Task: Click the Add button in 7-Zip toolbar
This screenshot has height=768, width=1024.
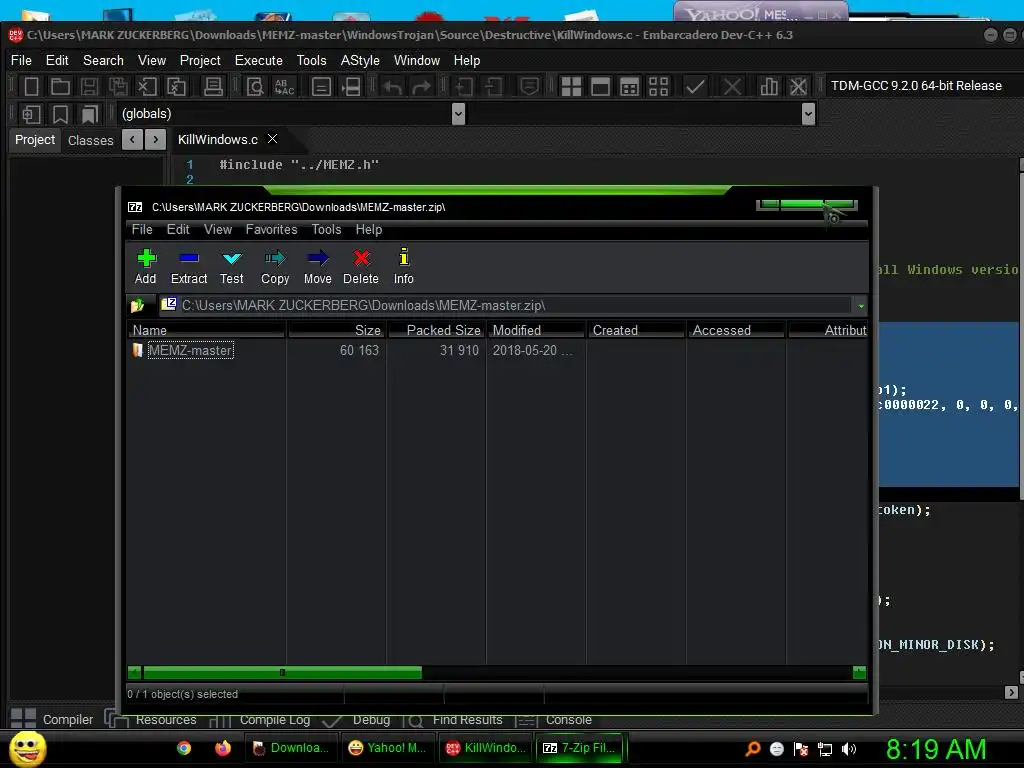Action: pos(146,266)
